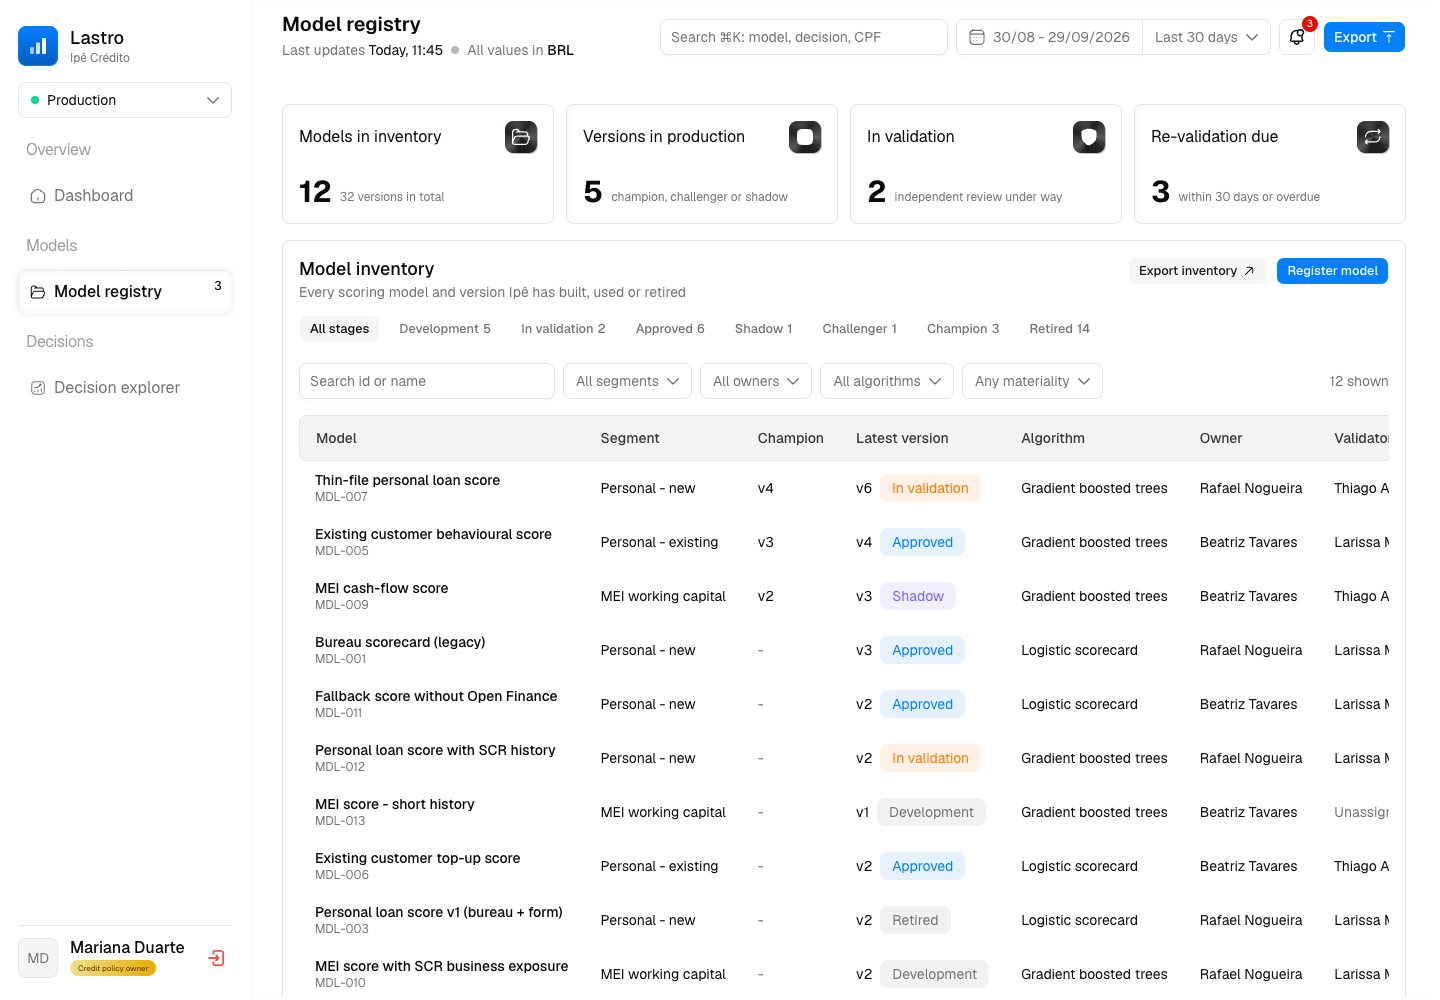Open Decision explorer in the sidebar

[125, 388]
